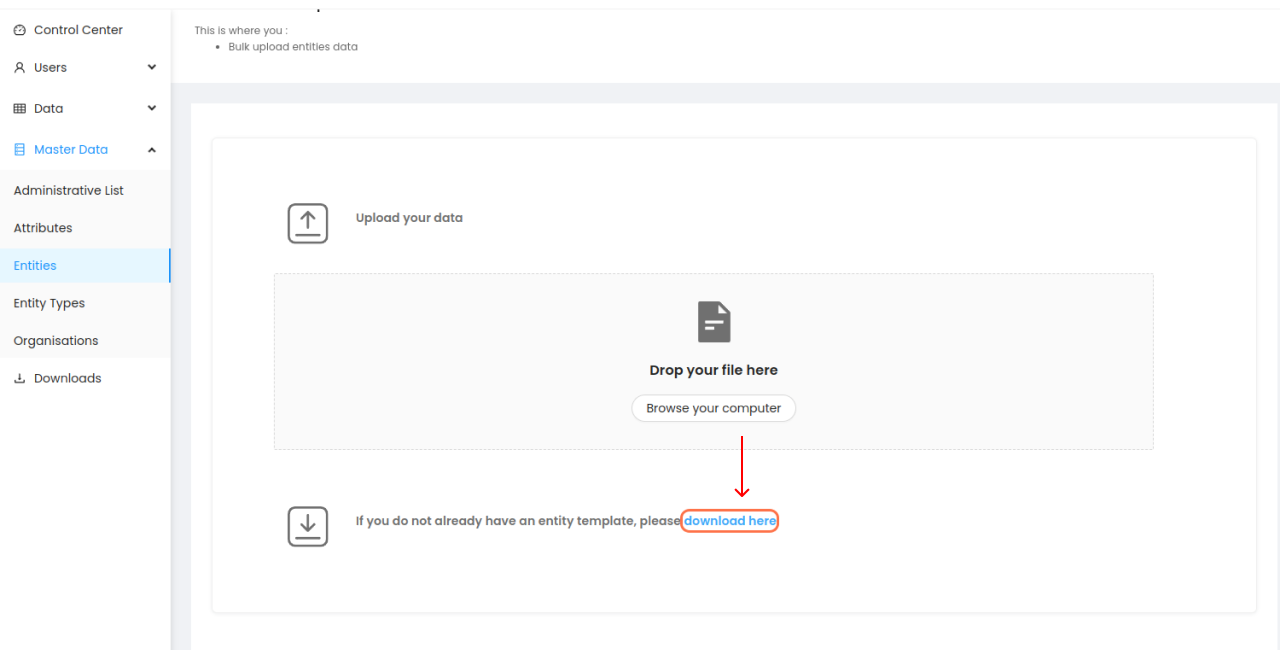Expand the Data menu chevron
This screenshot has width=1280, height=650.
(152, 108)
